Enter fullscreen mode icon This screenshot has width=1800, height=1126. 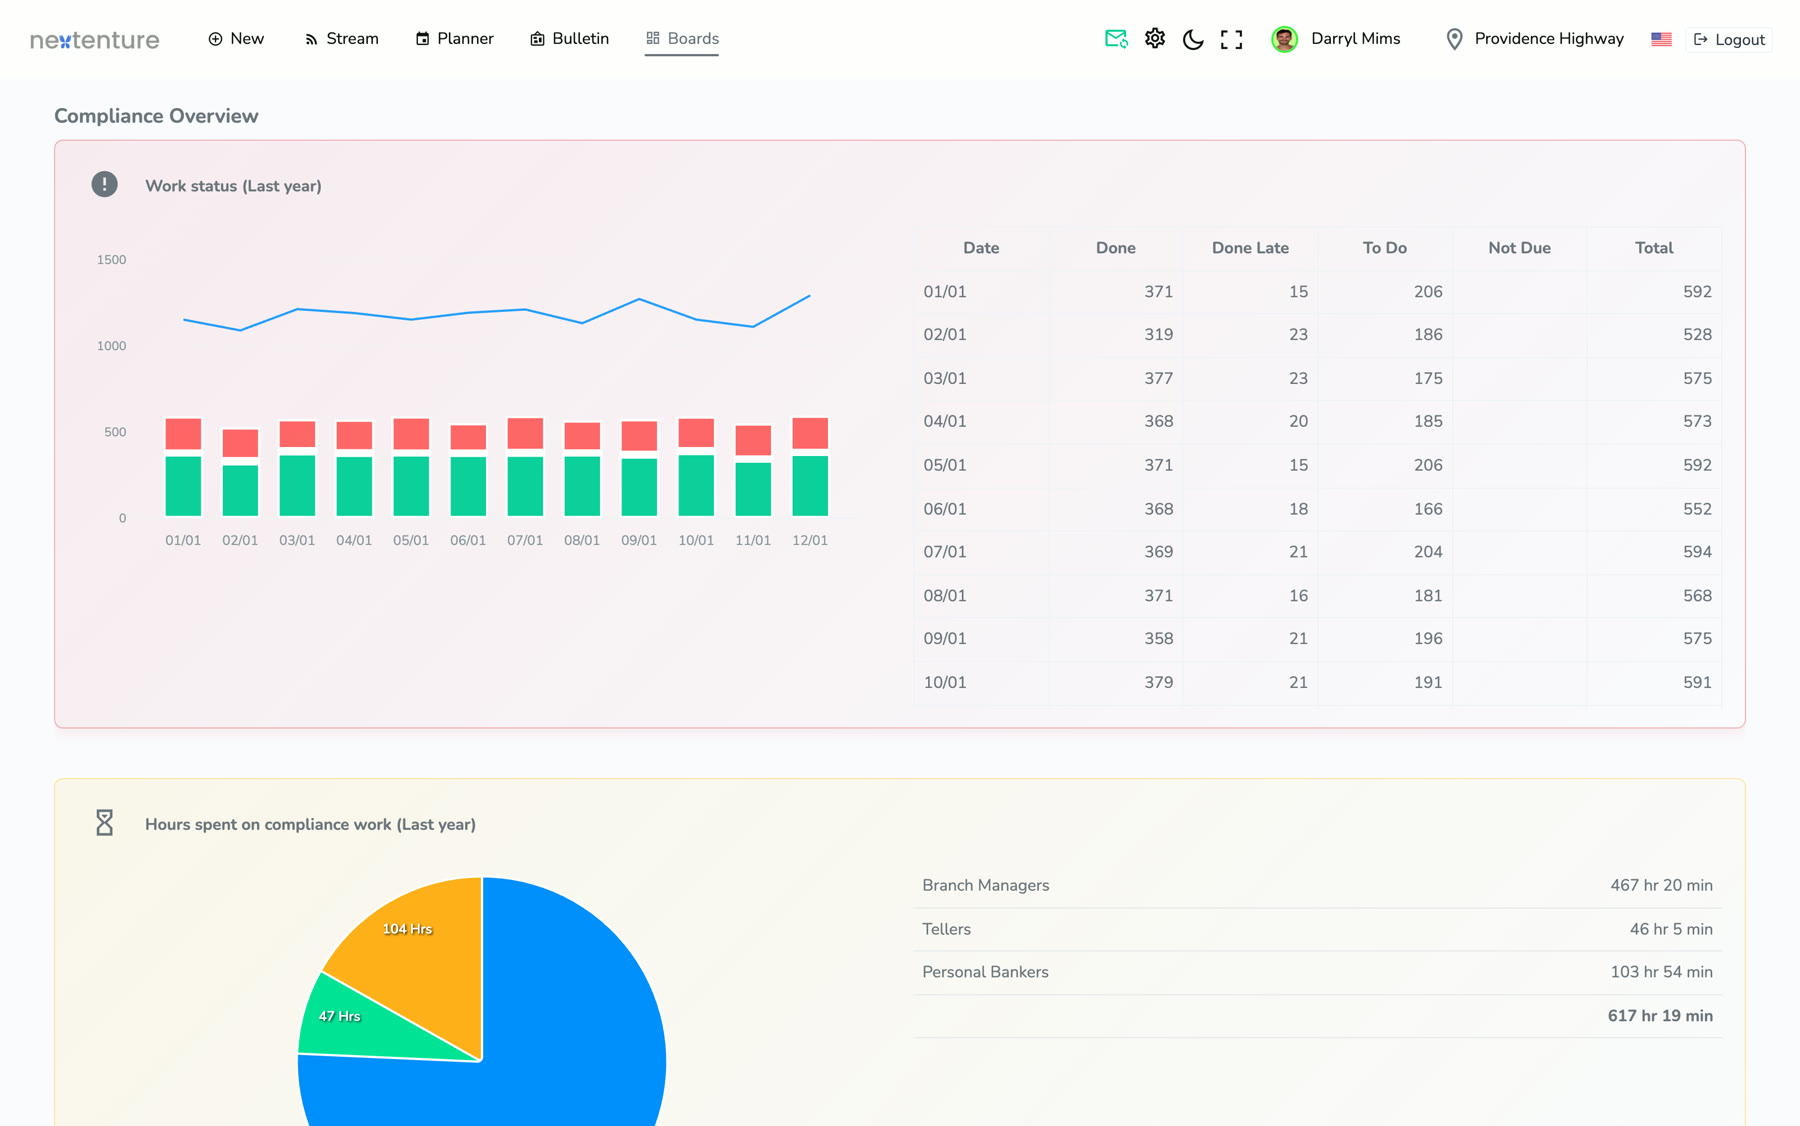tap(1232, 39)
